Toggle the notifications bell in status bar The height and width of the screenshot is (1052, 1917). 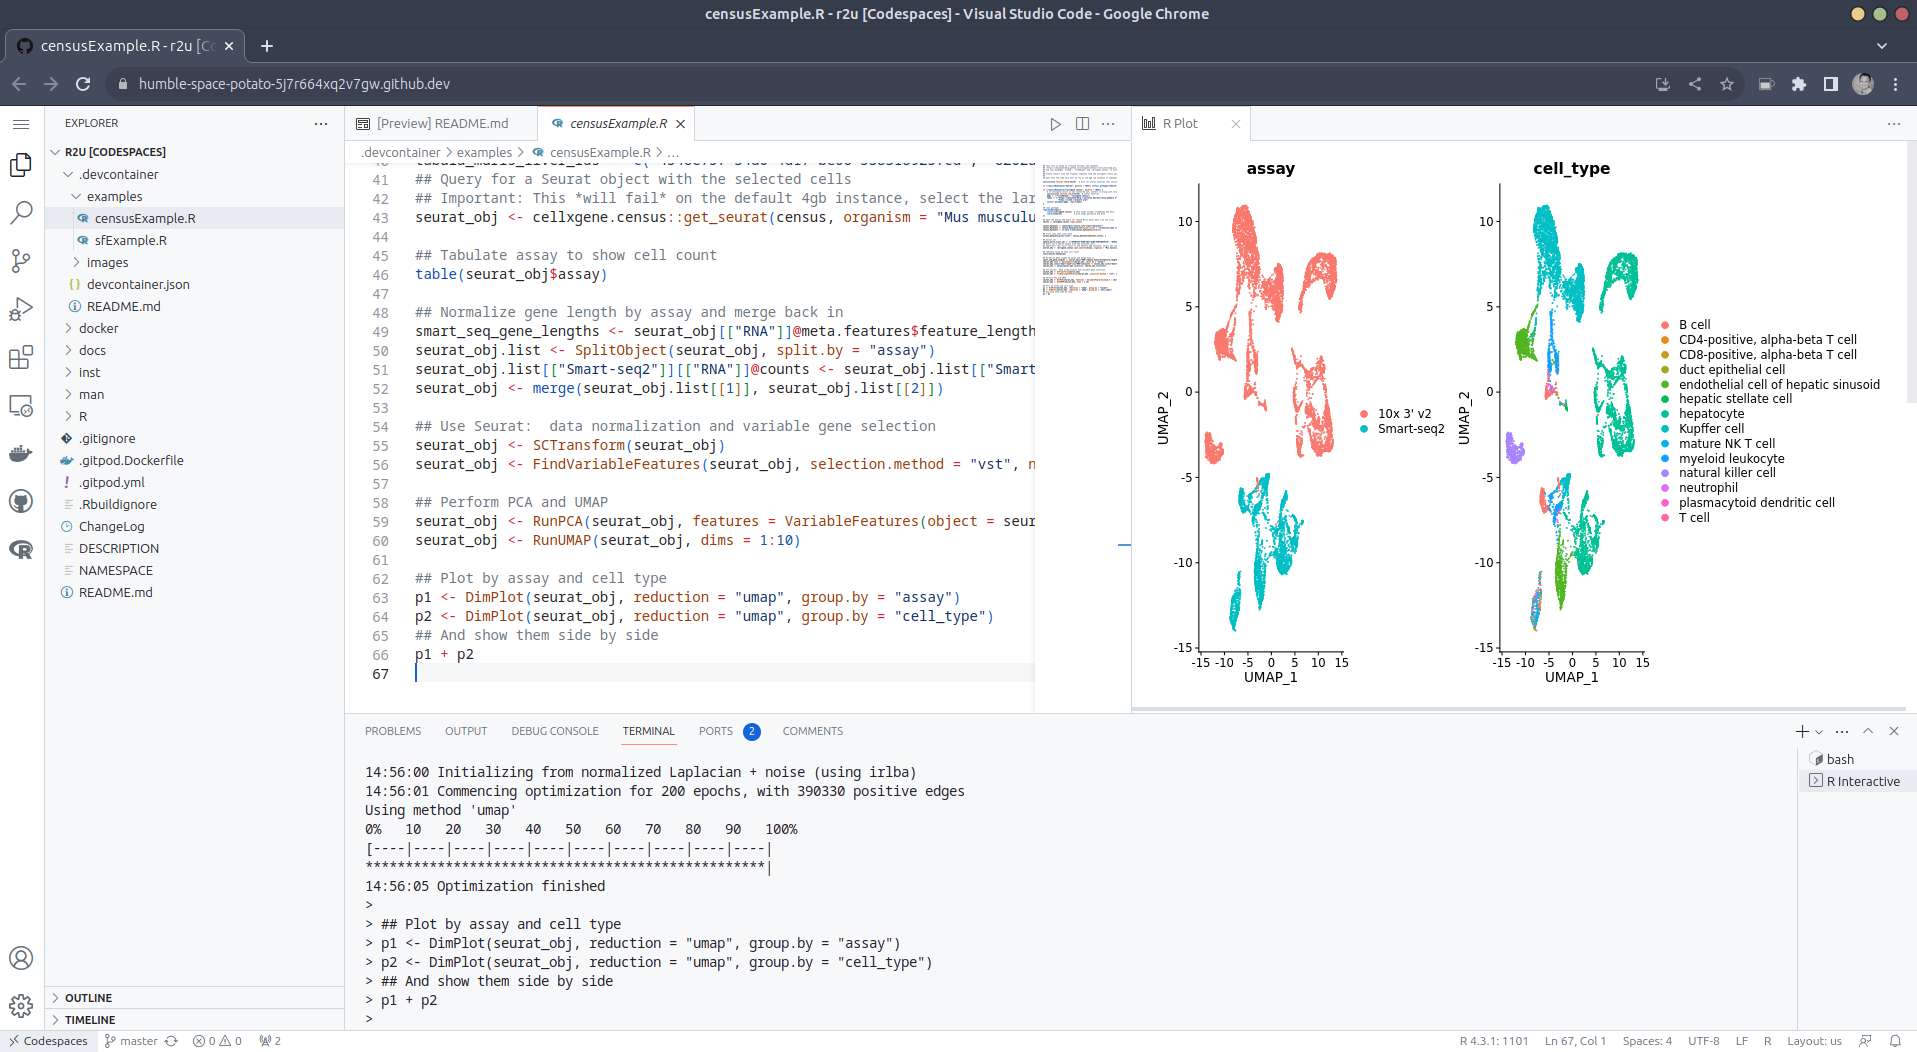tap(1895, 1041)
